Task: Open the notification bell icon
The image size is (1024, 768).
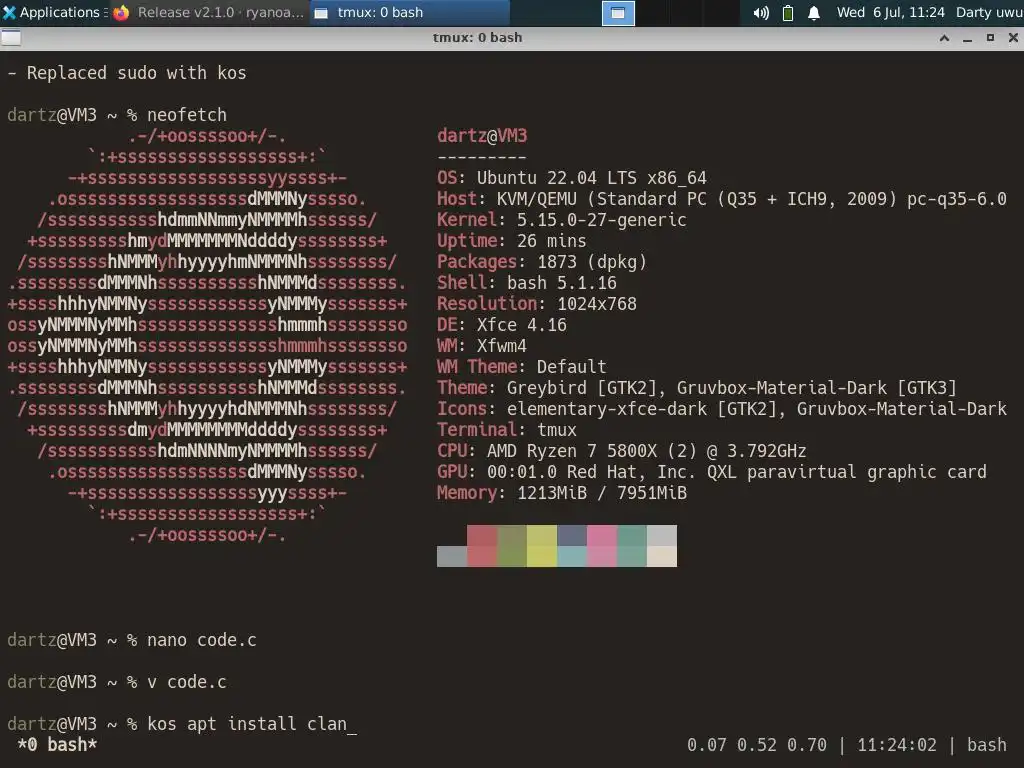Action: (814, 13)
